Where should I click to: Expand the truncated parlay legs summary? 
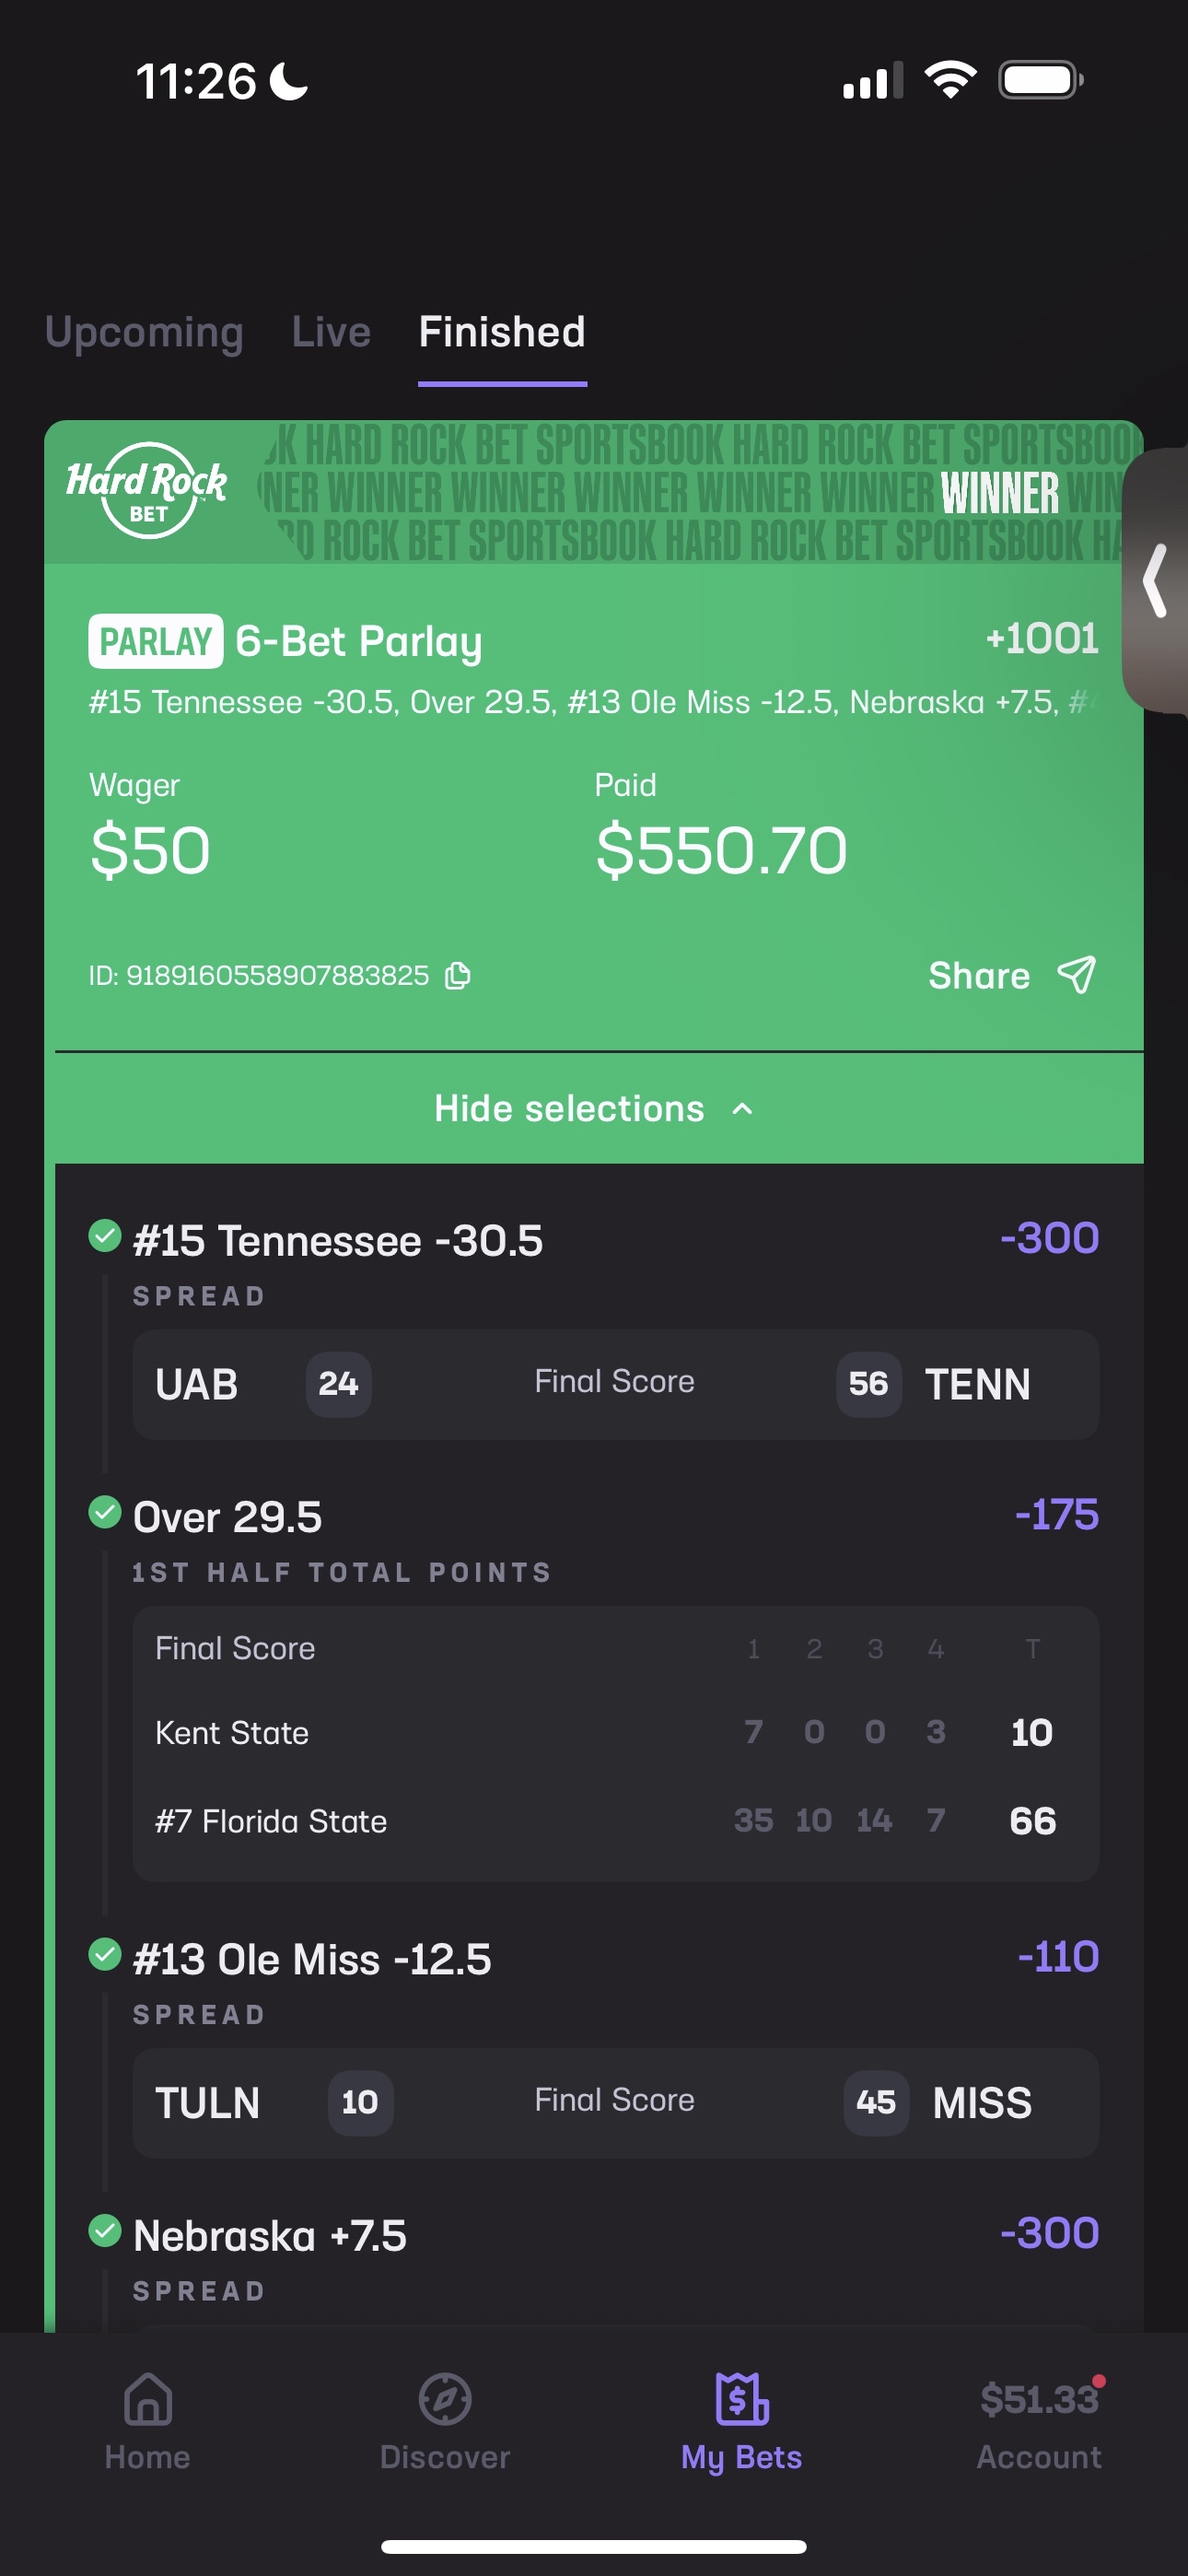pos(592,702)
